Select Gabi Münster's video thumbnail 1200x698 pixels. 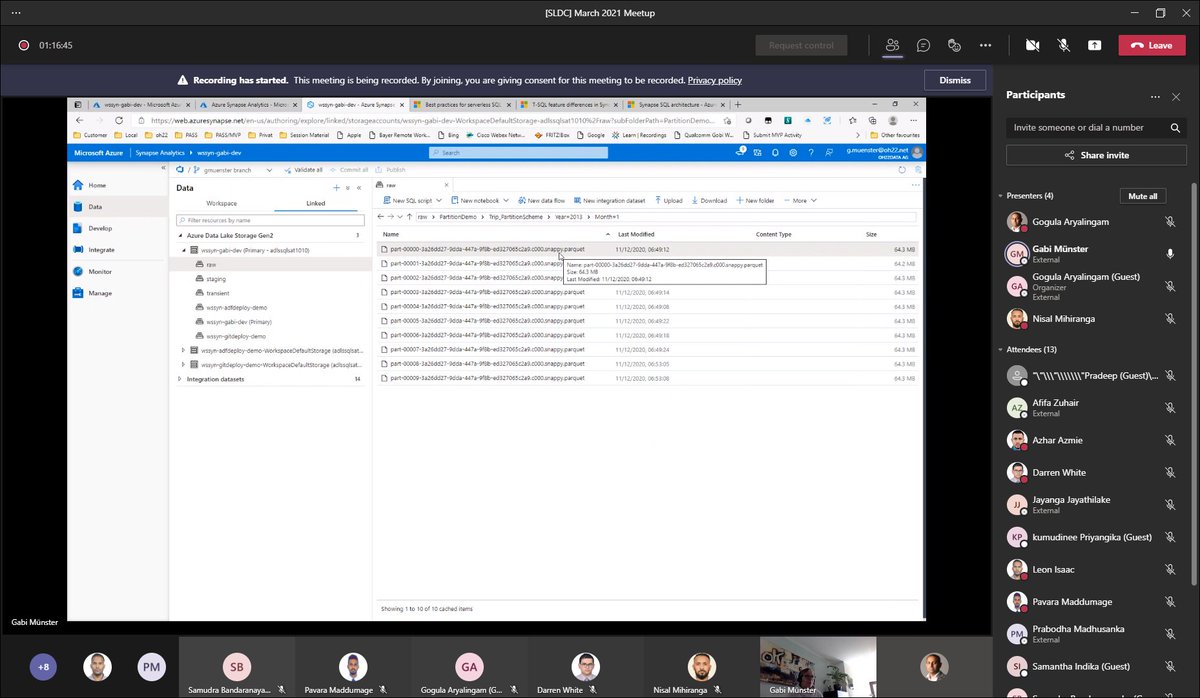click(817, 667)
